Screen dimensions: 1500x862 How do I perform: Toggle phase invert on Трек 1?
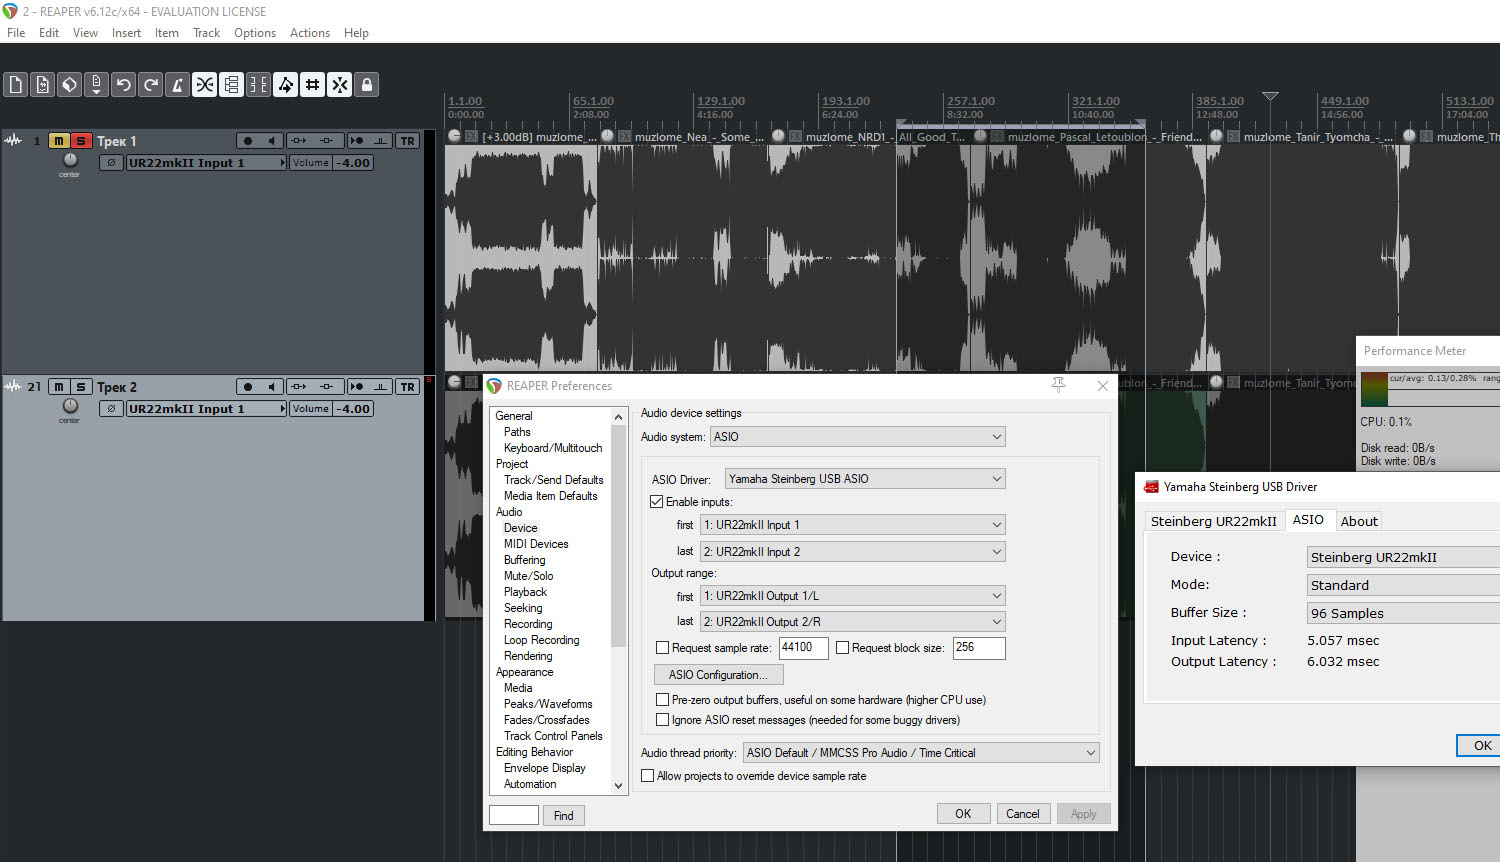[x=111, y=163]
